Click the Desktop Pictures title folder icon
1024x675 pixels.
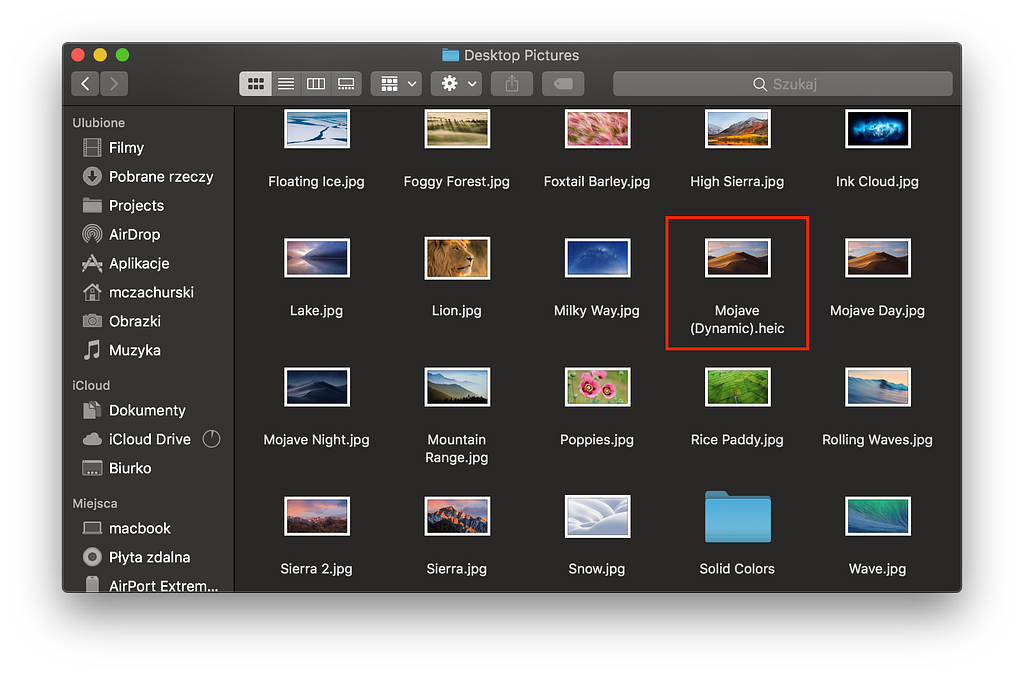pos(451,55)
